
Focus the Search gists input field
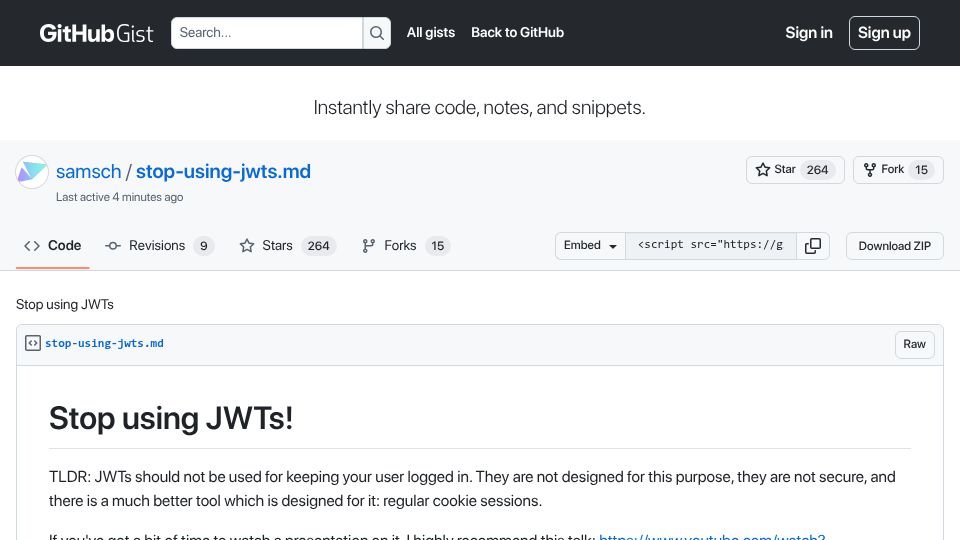click(x=267, y=33)
